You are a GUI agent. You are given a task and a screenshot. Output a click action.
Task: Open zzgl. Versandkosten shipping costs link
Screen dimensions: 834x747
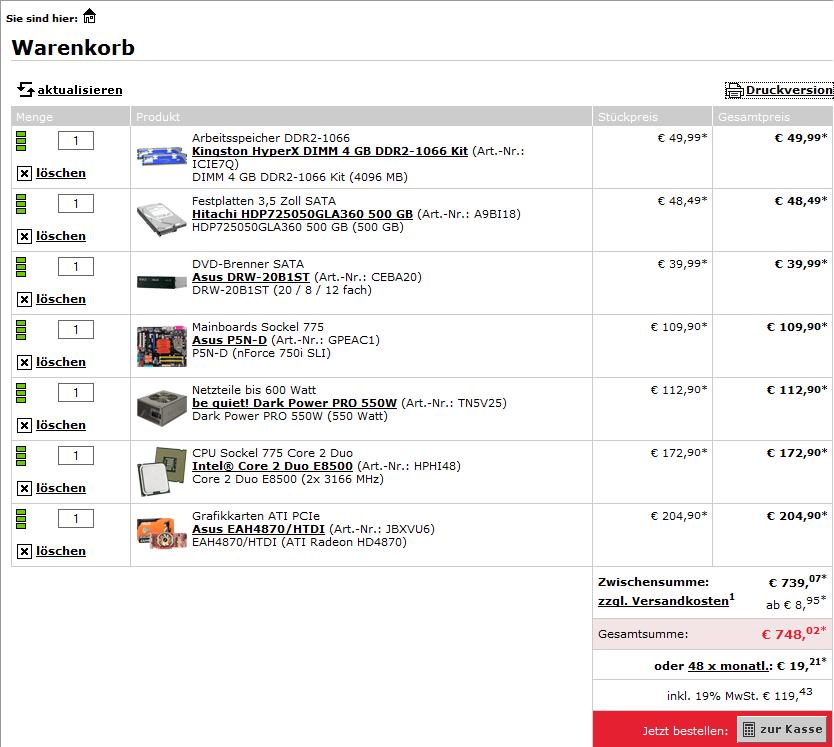pyautogui.click(x=663, y=601)
